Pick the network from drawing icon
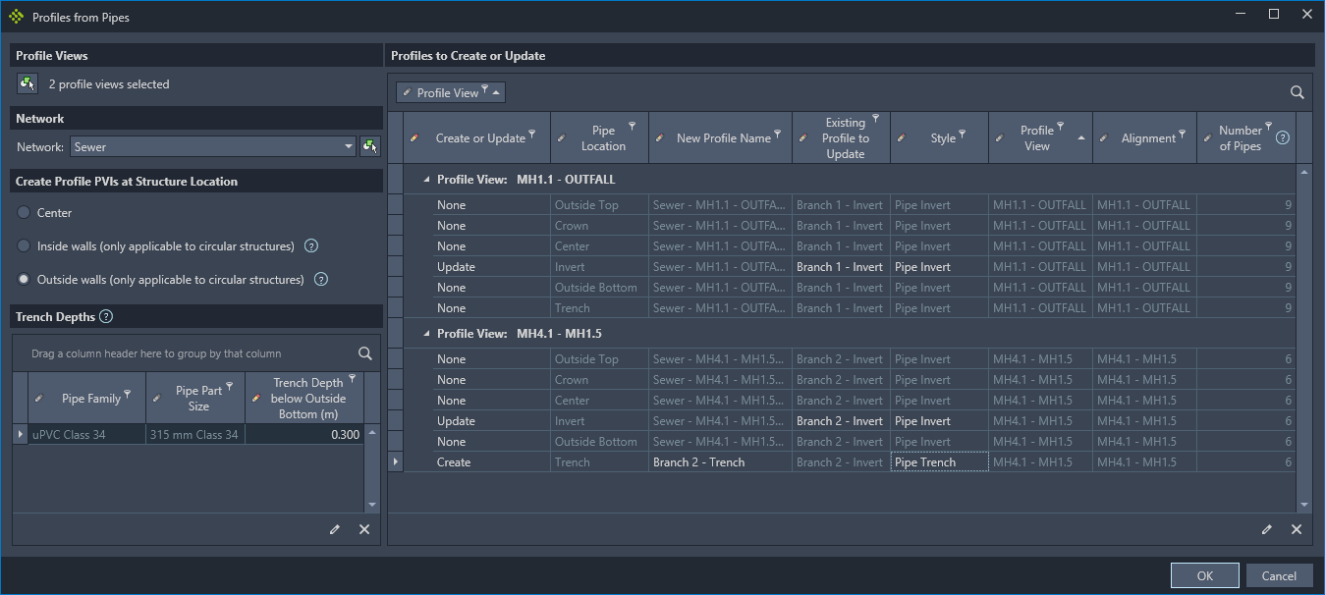The image size is (1325, 595). 370,147
